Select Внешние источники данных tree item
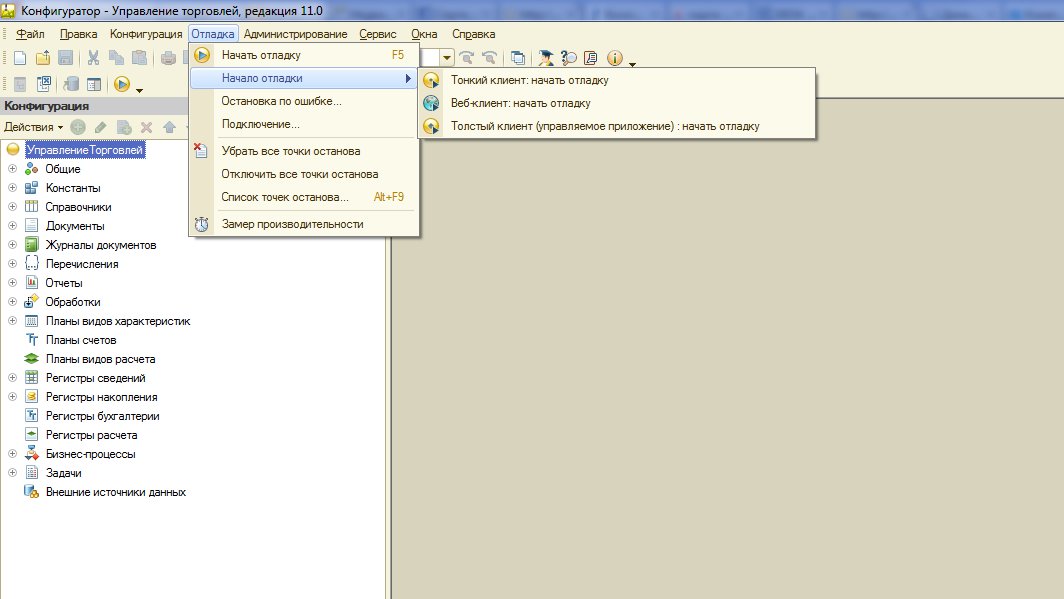The height and width of the screenshot is (599, 1064). point(115,492)
